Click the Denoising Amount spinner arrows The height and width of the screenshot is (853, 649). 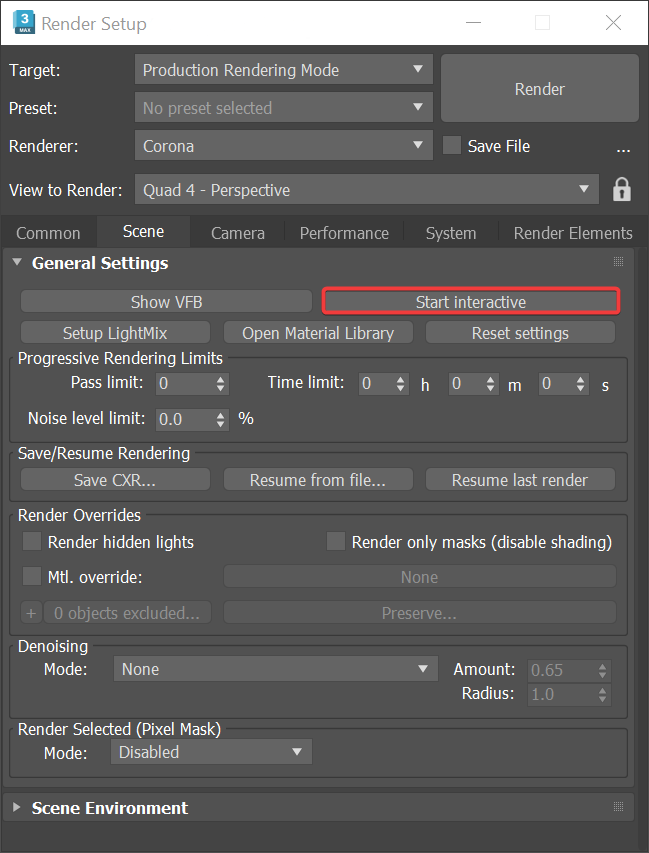[602, 670]
